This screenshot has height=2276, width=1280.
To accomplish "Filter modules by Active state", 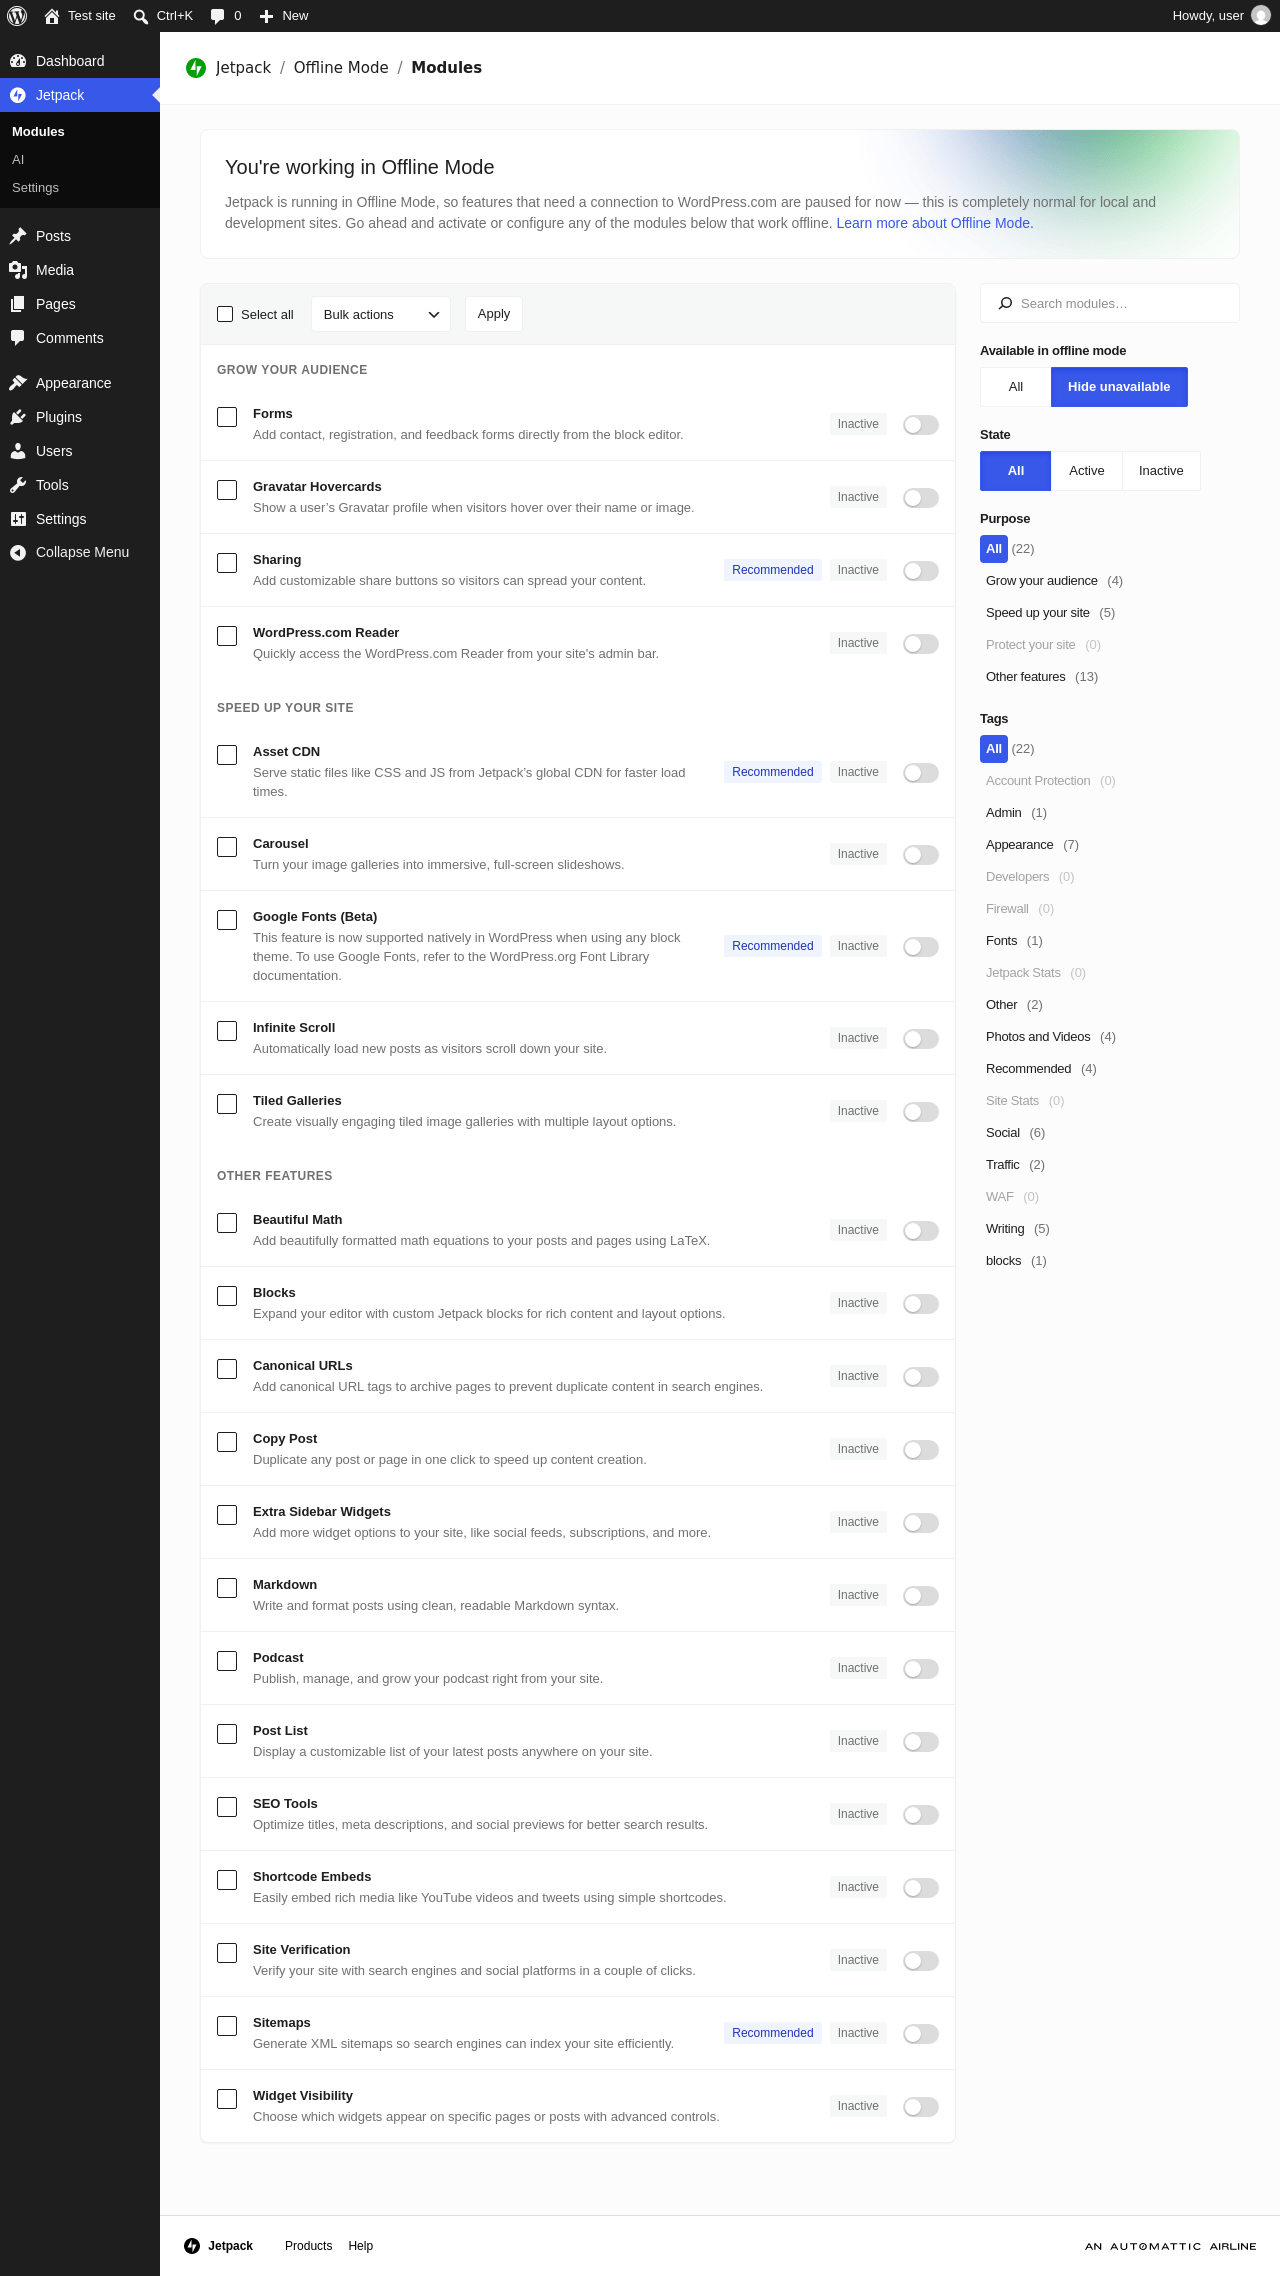I will pyautogui.click(x=1087, y=471).
